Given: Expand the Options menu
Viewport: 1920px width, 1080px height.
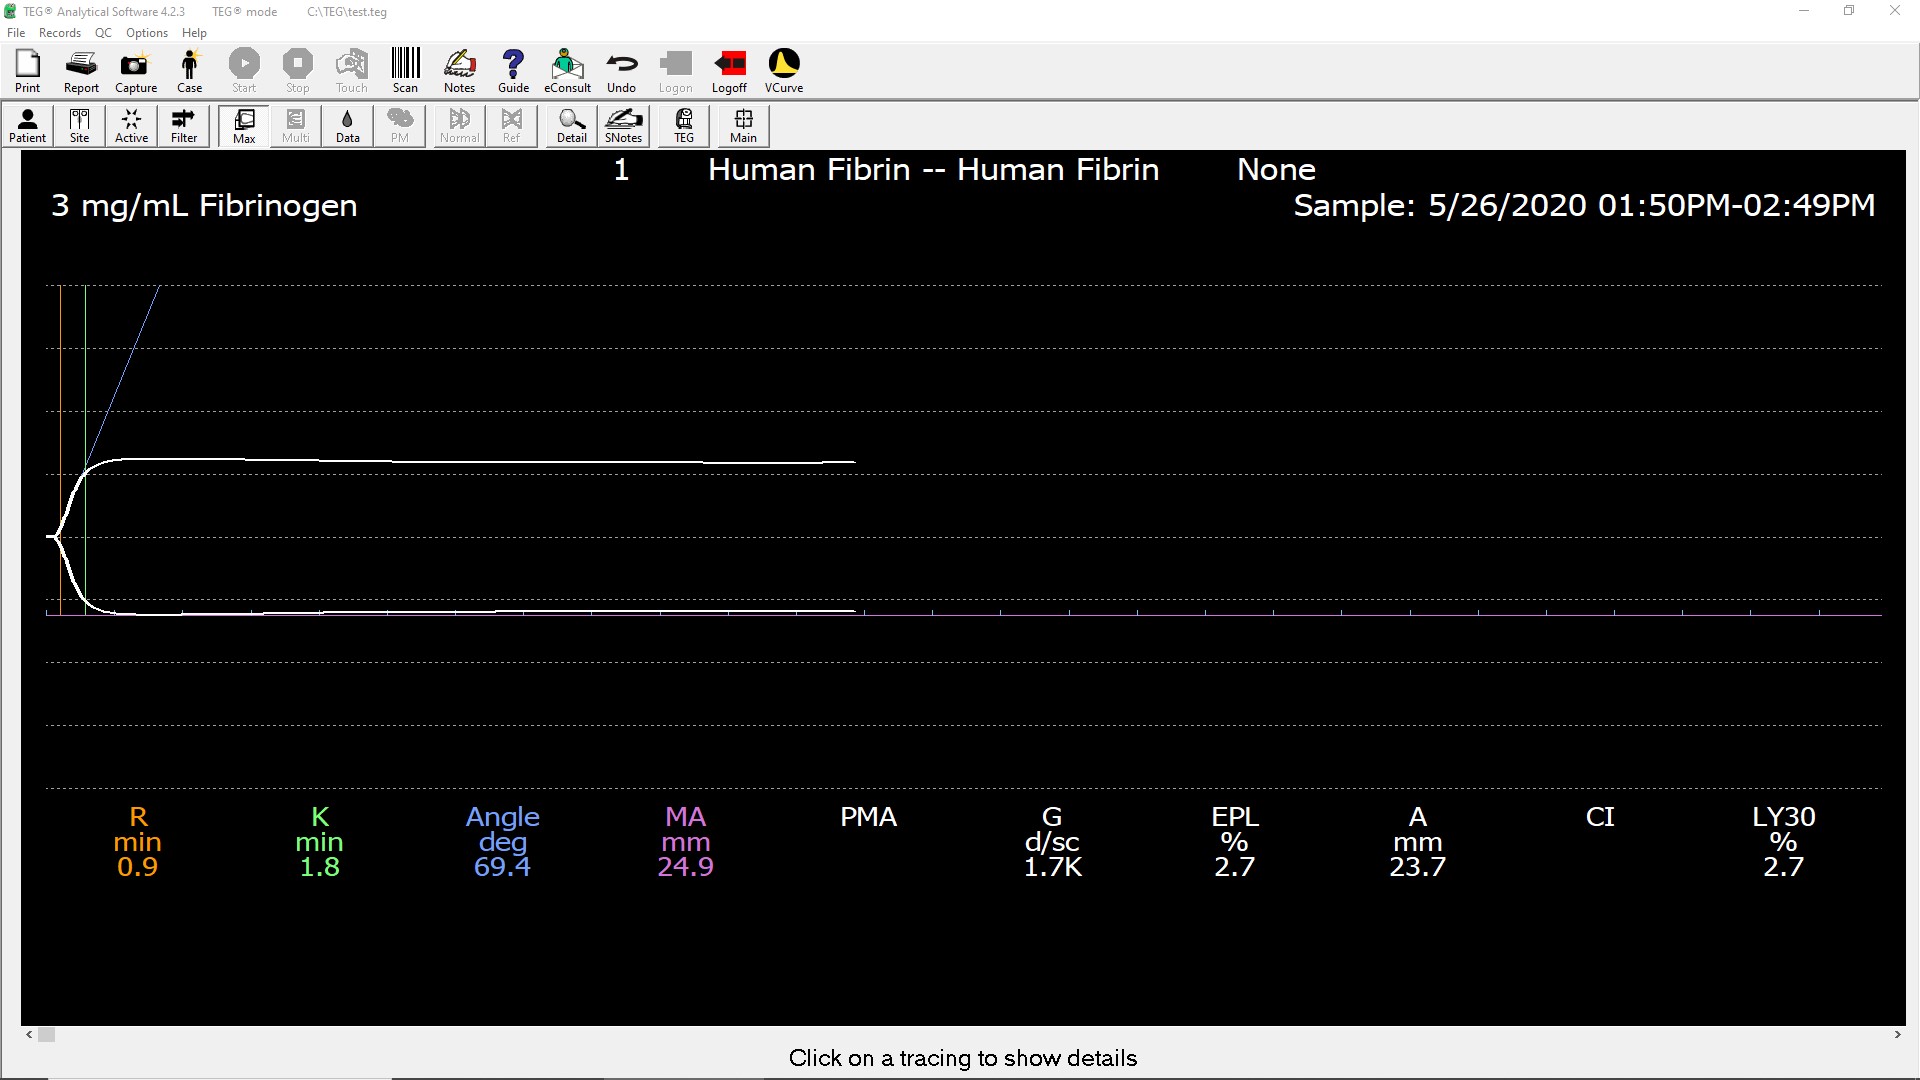Looking at the screenshot, I should pyautogui.click(x=146, y=33).
